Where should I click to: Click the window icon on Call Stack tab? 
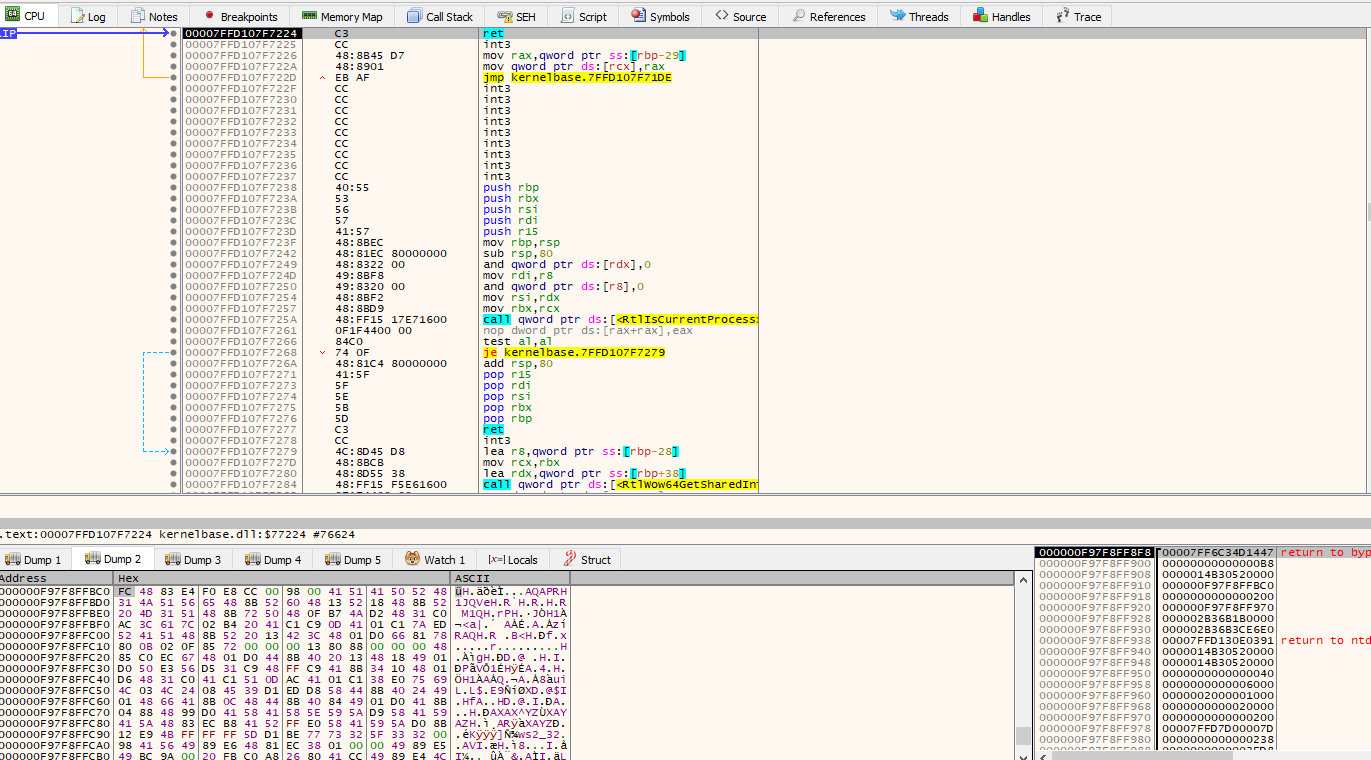(x=415, y=16)
